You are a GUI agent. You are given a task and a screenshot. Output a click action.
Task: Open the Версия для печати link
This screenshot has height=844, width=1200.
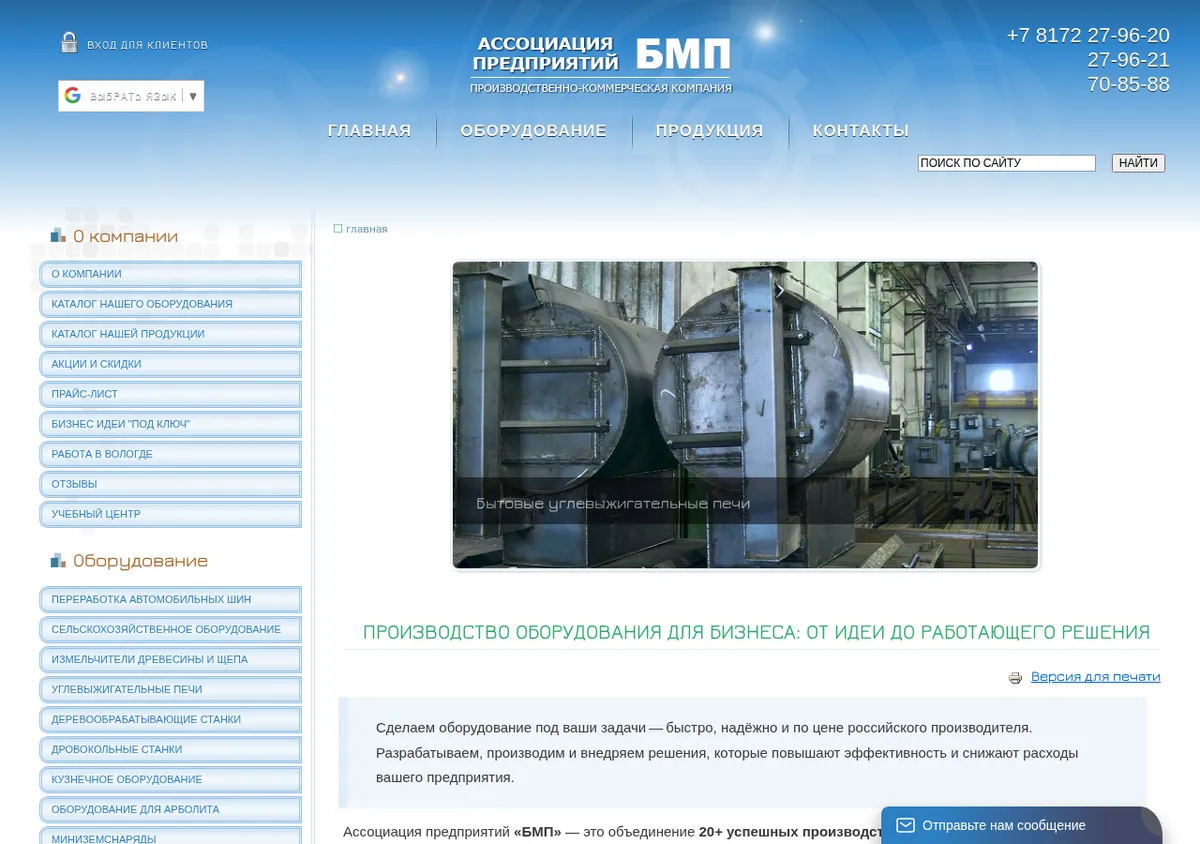coord(1095,677)
